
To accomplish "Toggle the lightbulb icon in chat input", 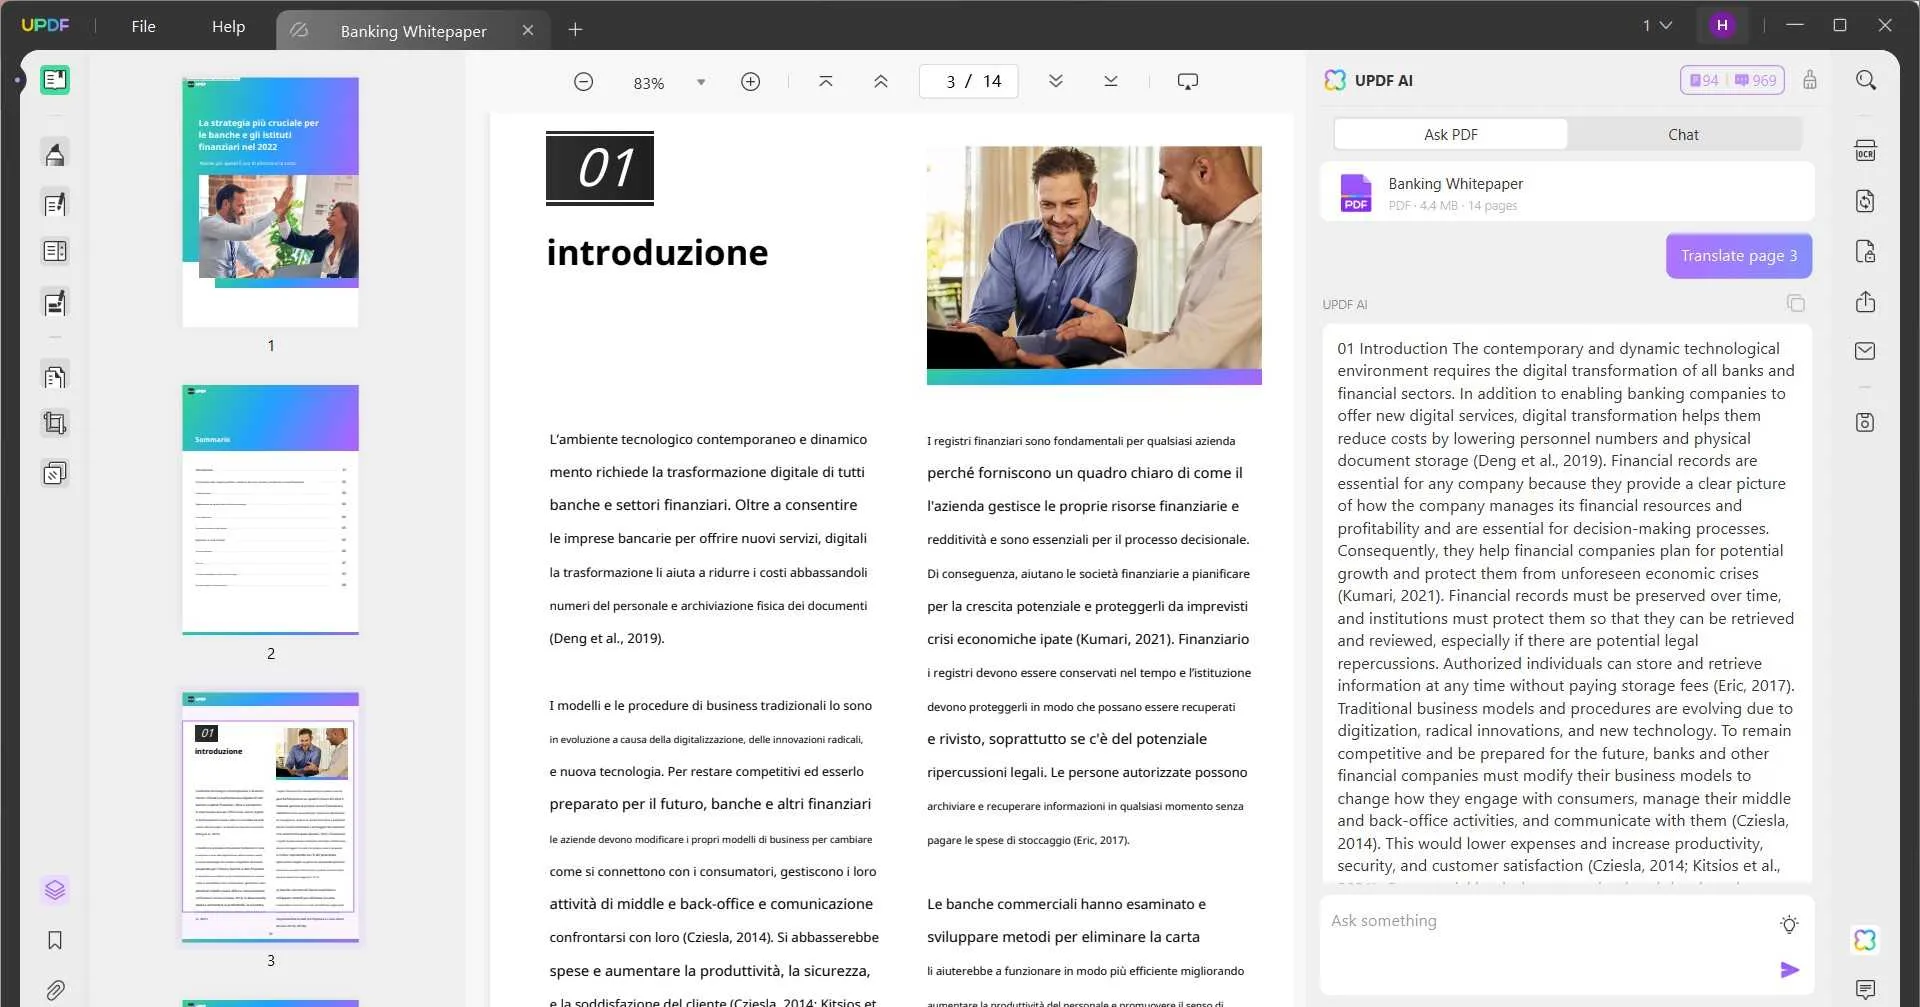I will pyautogui.click(x=1789, y=925).
